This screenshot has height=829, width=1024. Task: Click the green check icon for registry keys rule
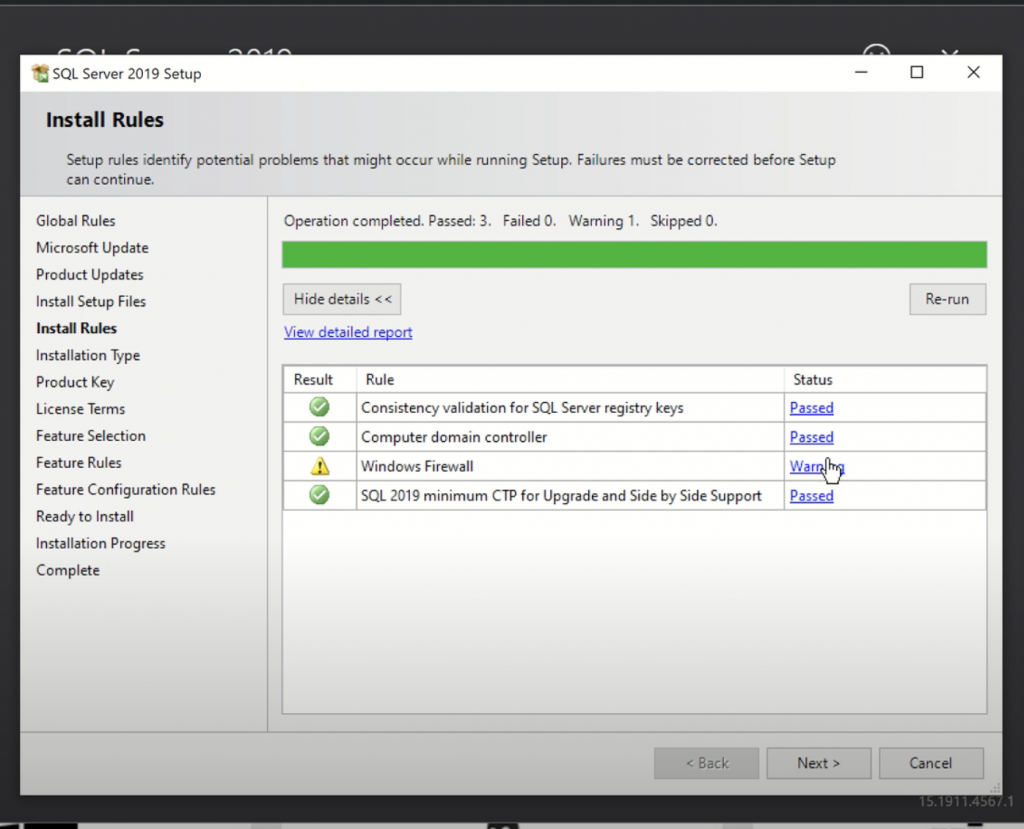pos(319,407)
